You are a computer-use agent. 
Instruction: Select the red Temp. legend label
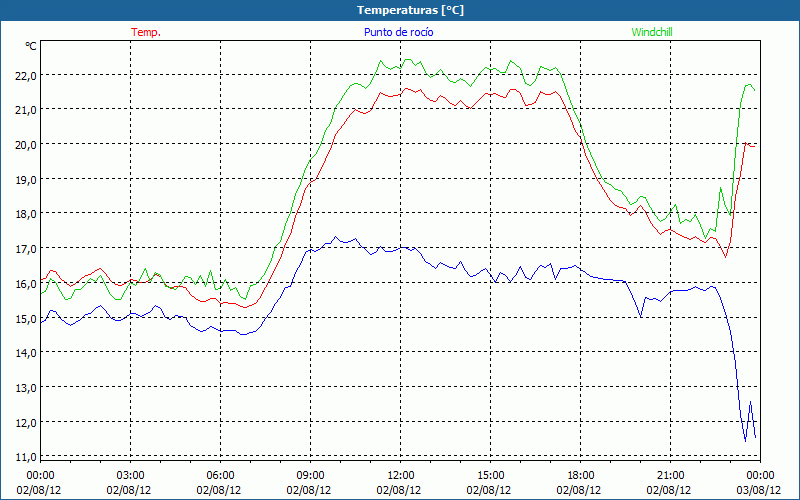(146, 32)
